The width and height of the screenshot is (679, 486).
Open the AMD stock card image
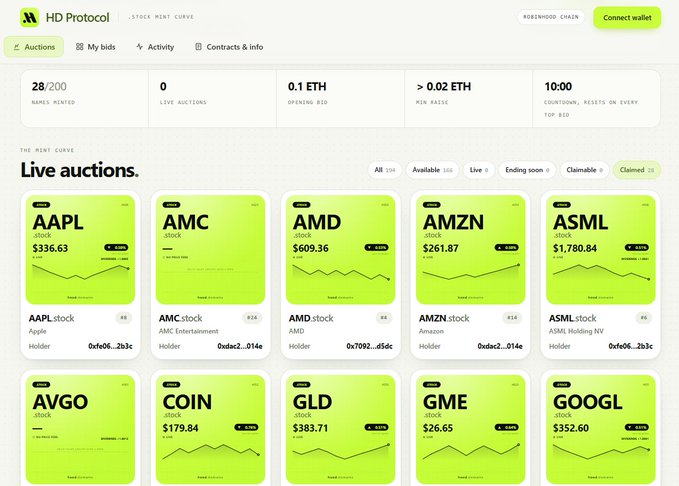pos(340,249)
